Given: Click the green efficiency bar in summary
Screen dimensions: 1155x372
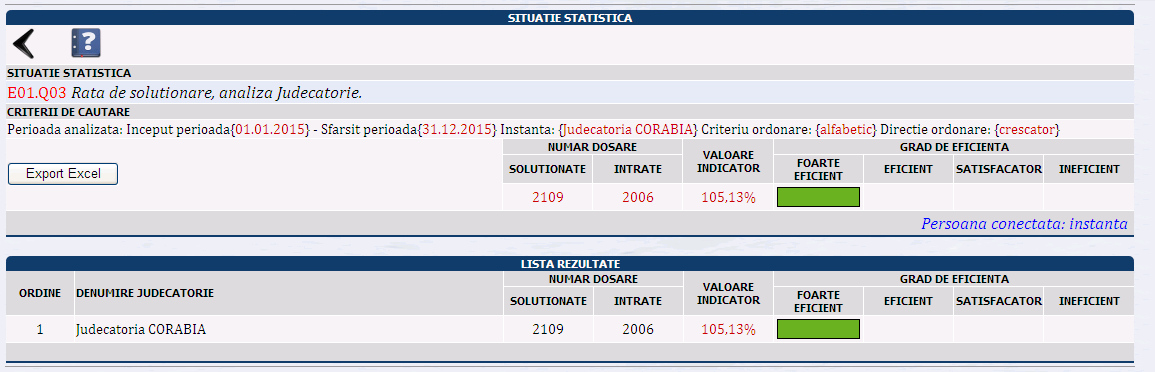Looking at the screenshot, I should coord(818,197).
